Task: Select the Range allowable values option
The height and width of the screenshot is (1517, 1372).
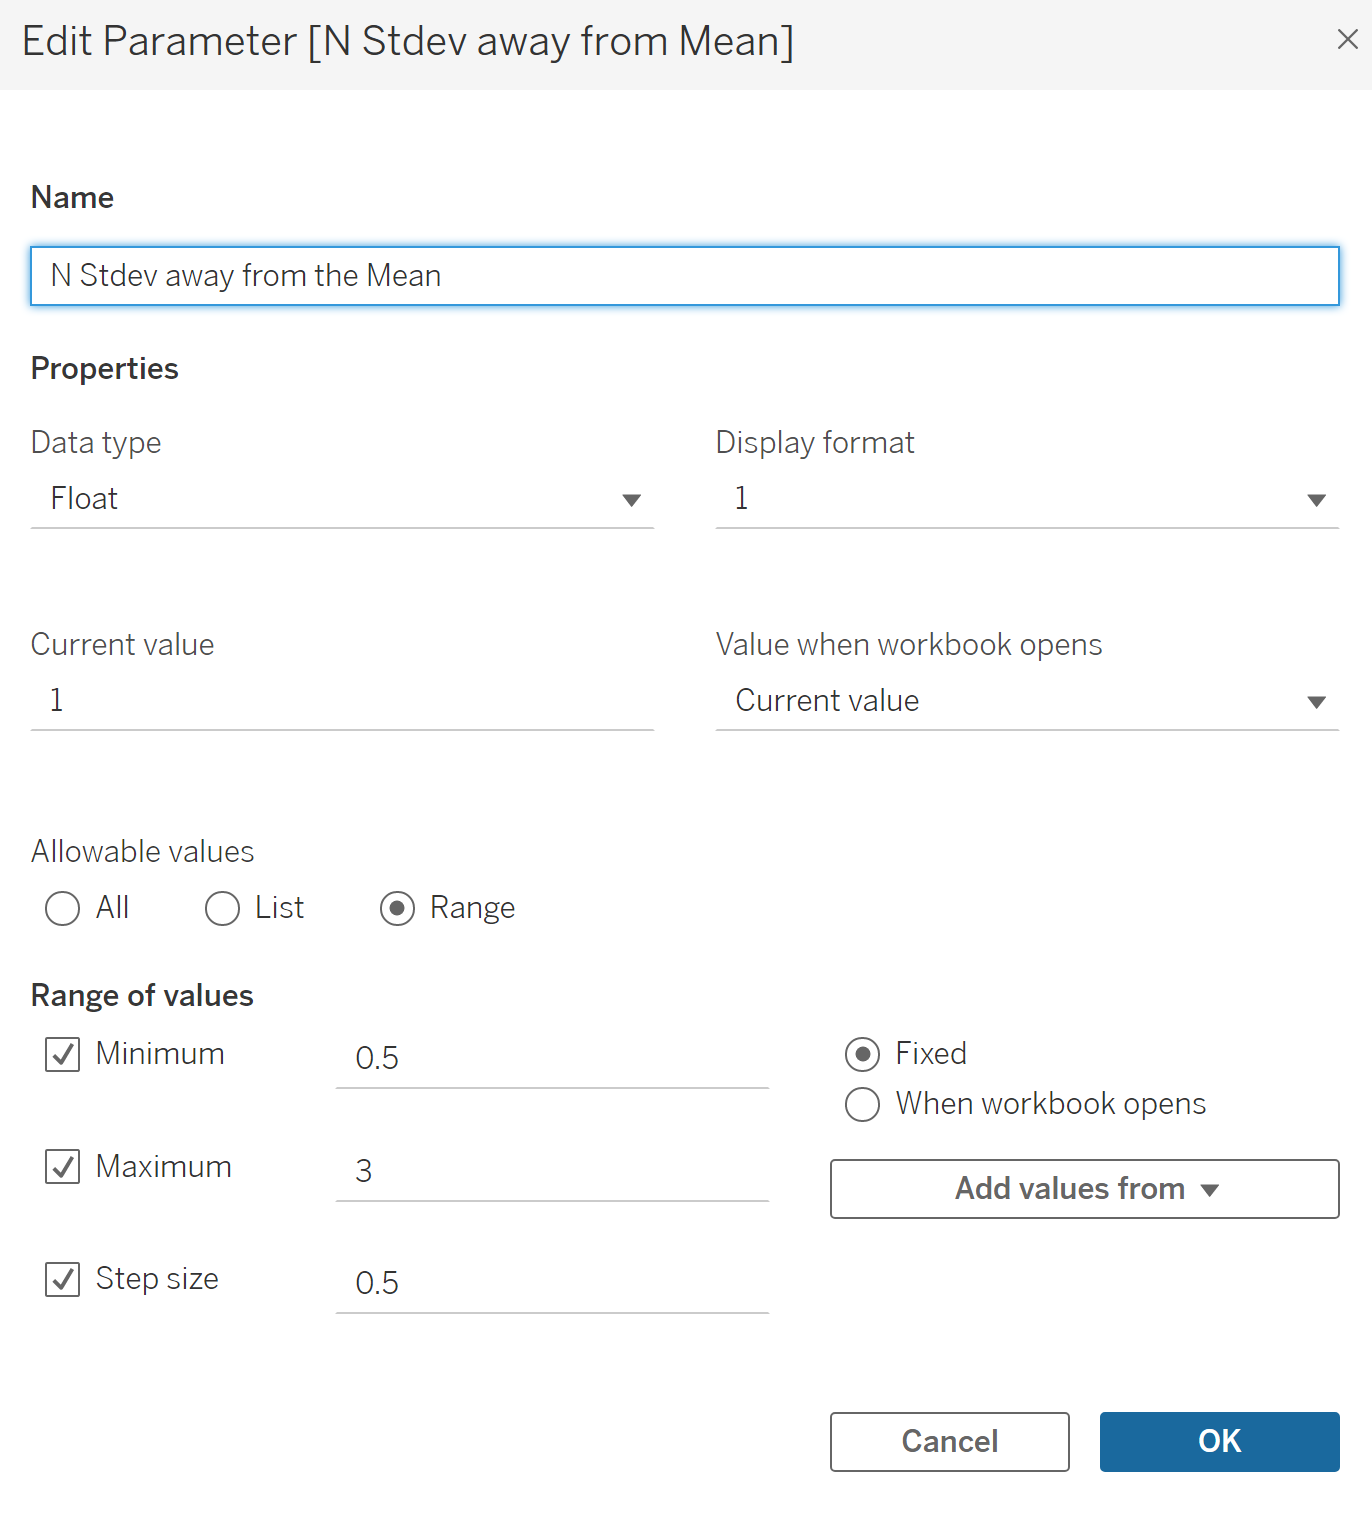Action: (x=397, y=909)
